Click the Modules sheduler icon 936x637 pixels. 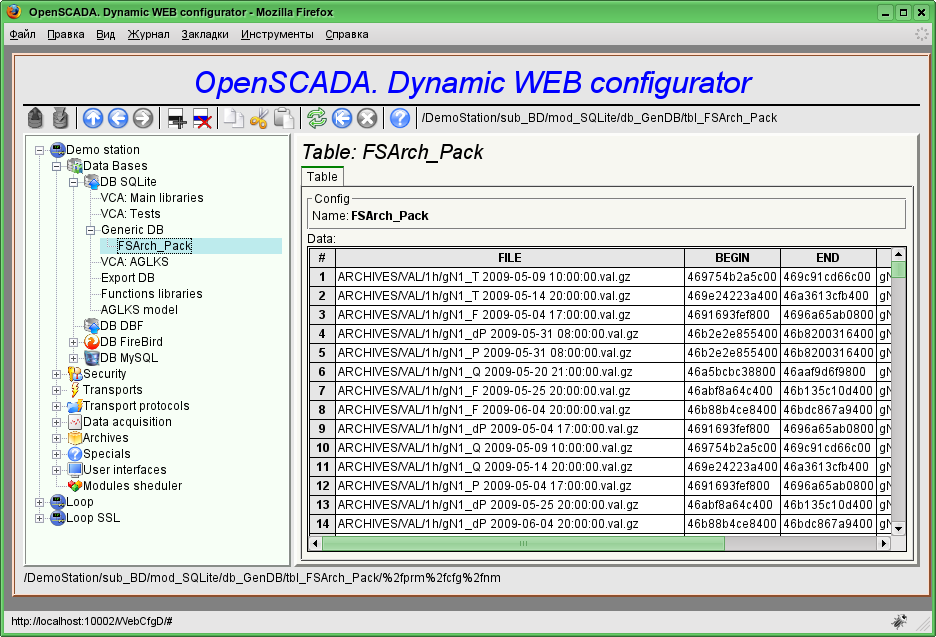click(75, 486)
